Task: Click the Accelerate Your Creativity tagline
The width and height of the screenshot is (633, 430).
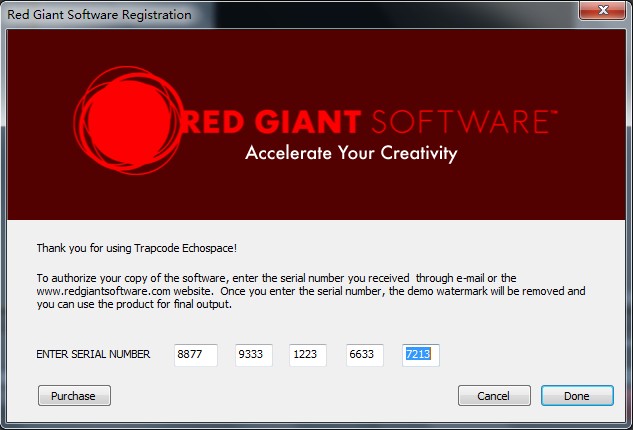Action: pos(351,154)
